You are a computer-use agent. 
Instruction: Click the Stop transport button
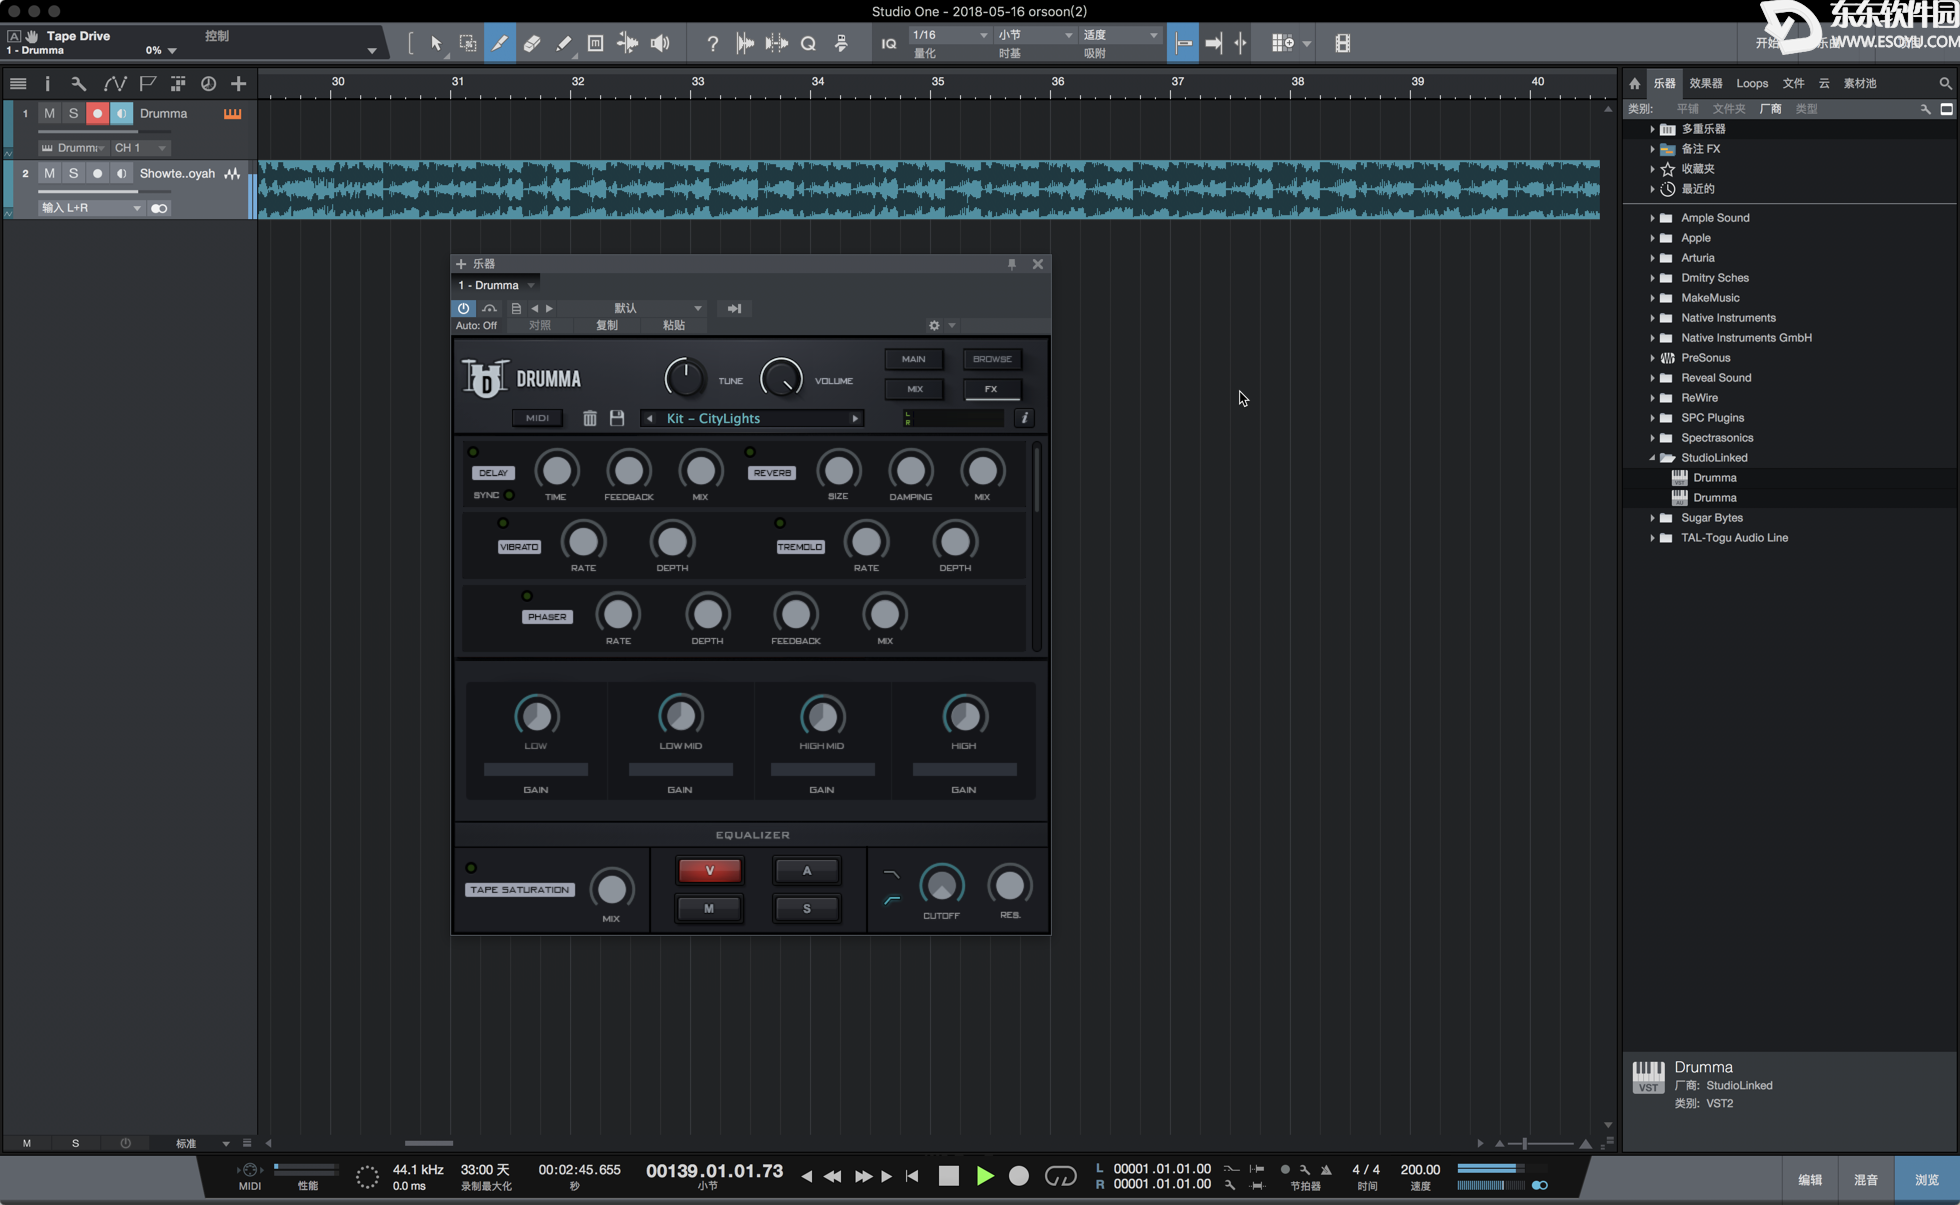(x=949, y=1176)
